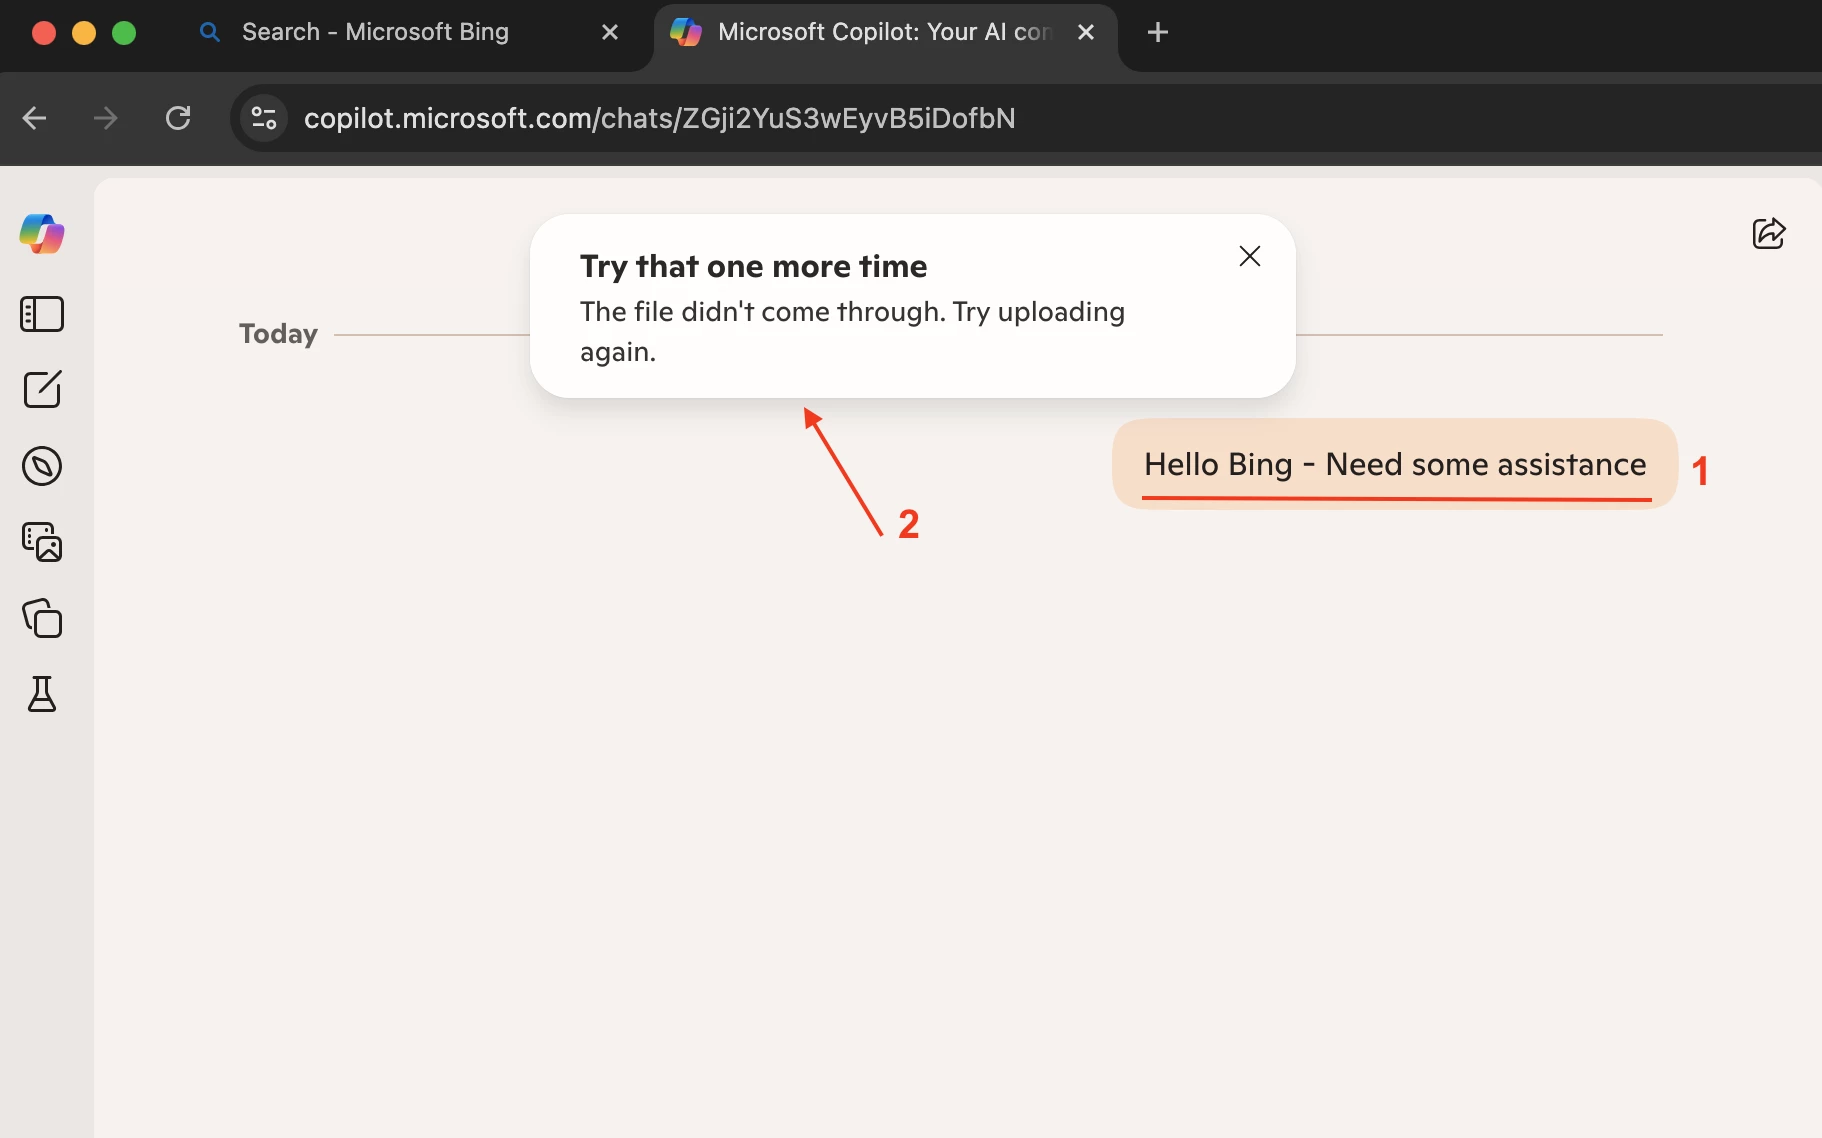Viewport: 1822px width, 1138px height.
Task: Open site information icon in address bar
Action: tap(264, 118)
